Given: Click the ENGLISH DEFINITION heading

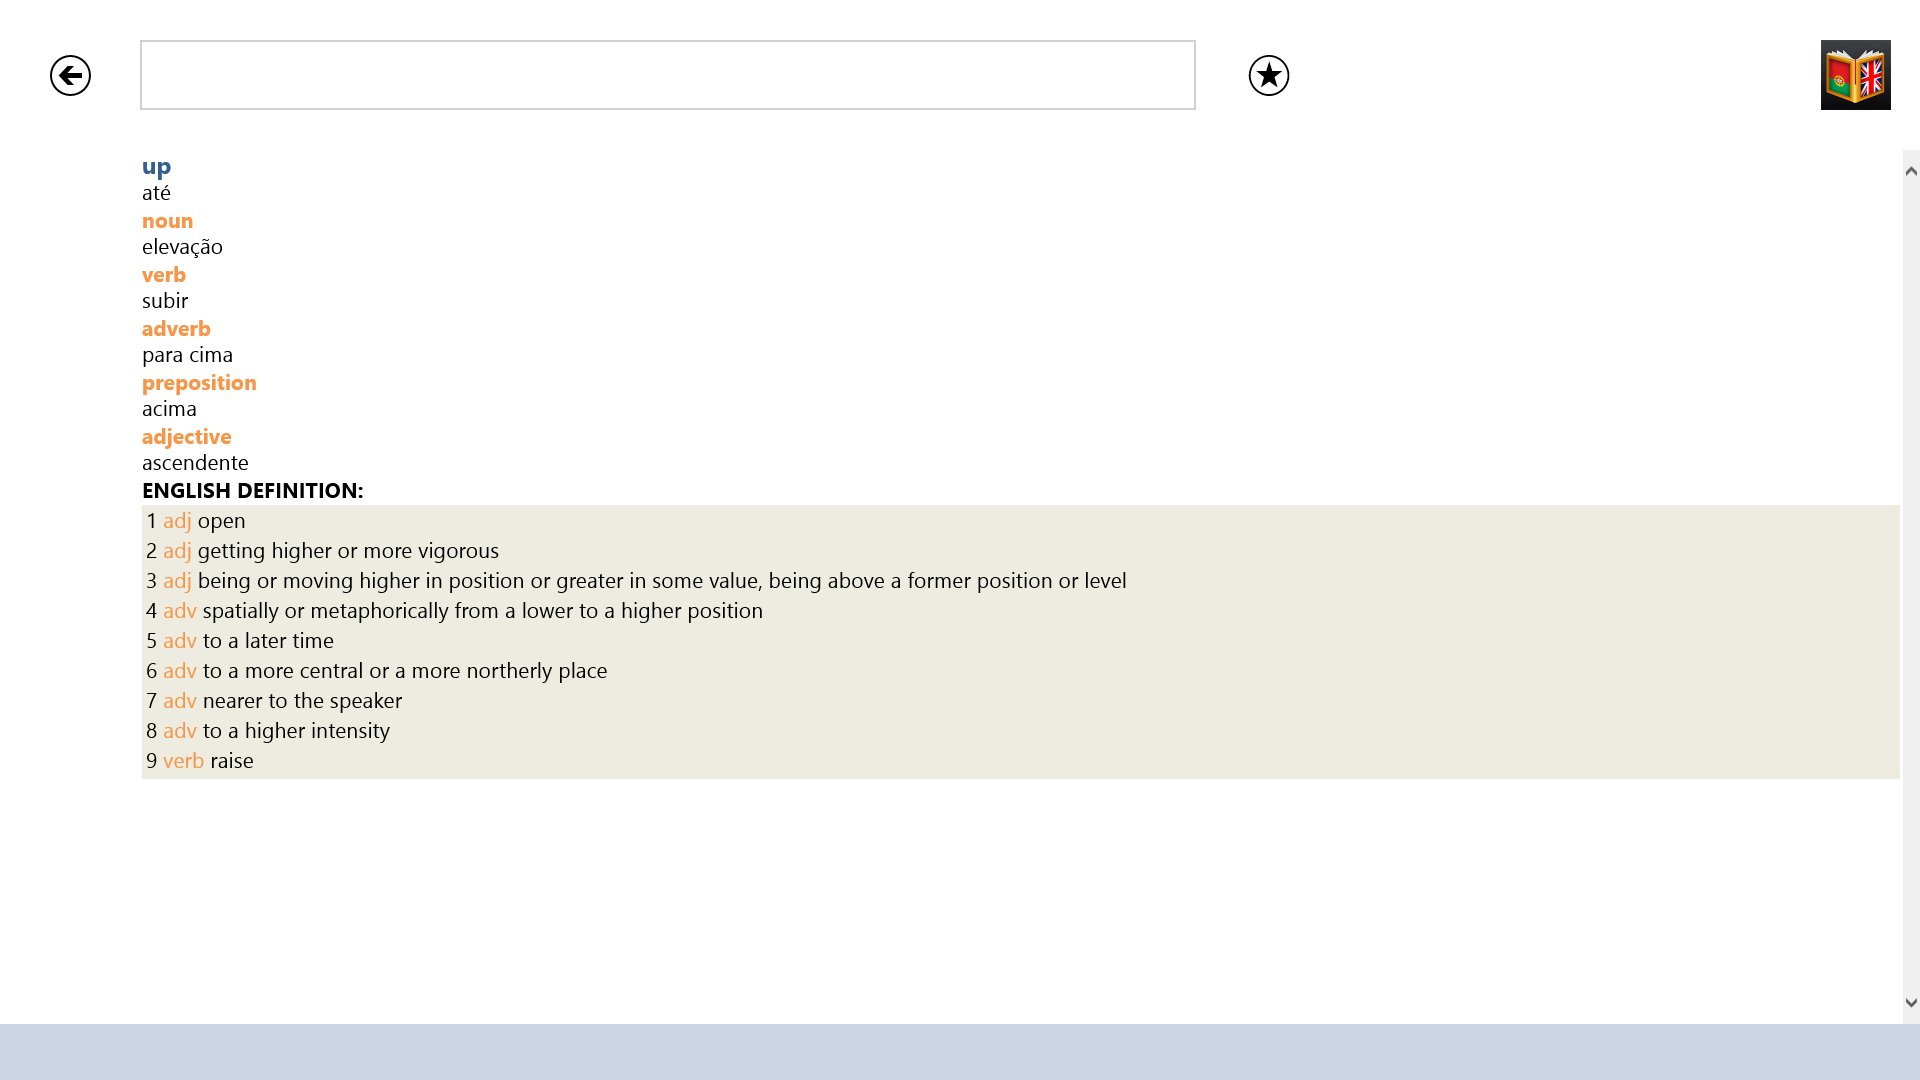Looking at the screenshot, I should click(252, 491).
